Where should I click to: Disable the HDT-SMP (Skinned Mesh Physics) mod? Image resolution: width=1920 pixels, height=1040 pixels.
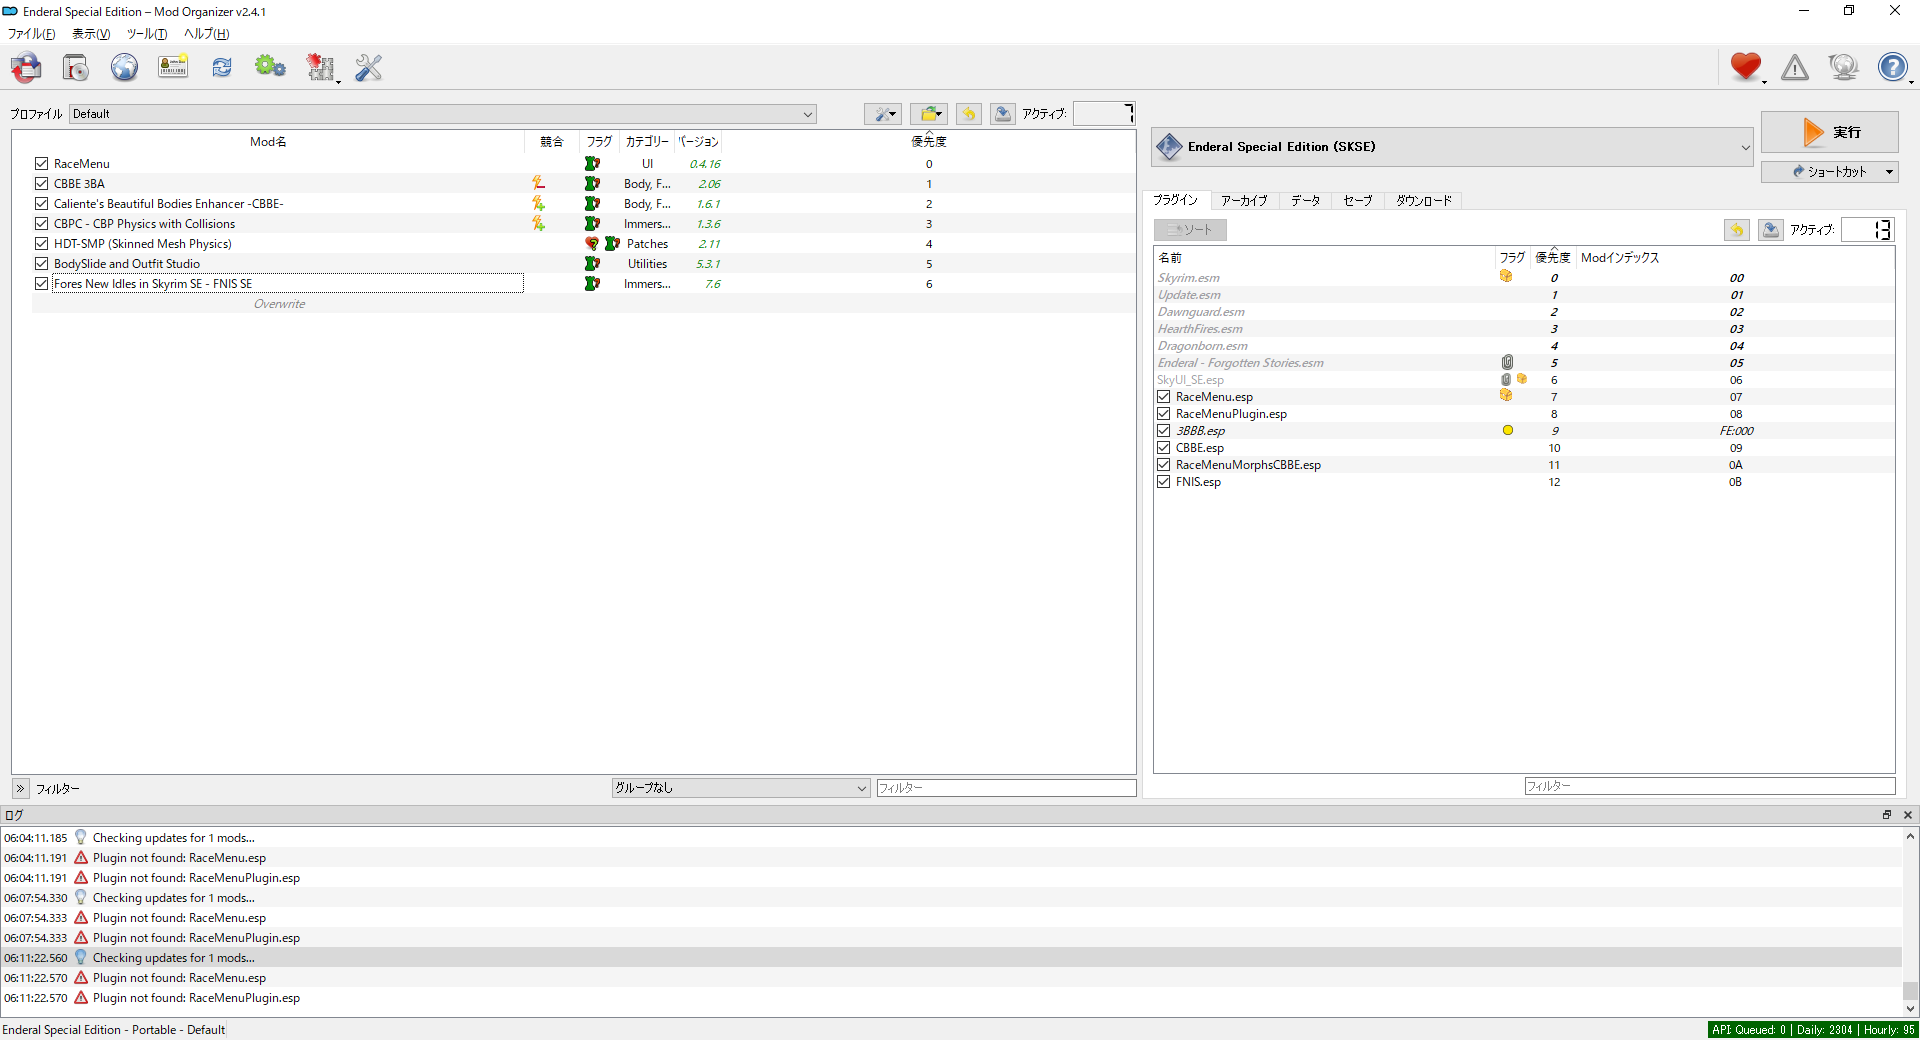(x=41, y=243)
